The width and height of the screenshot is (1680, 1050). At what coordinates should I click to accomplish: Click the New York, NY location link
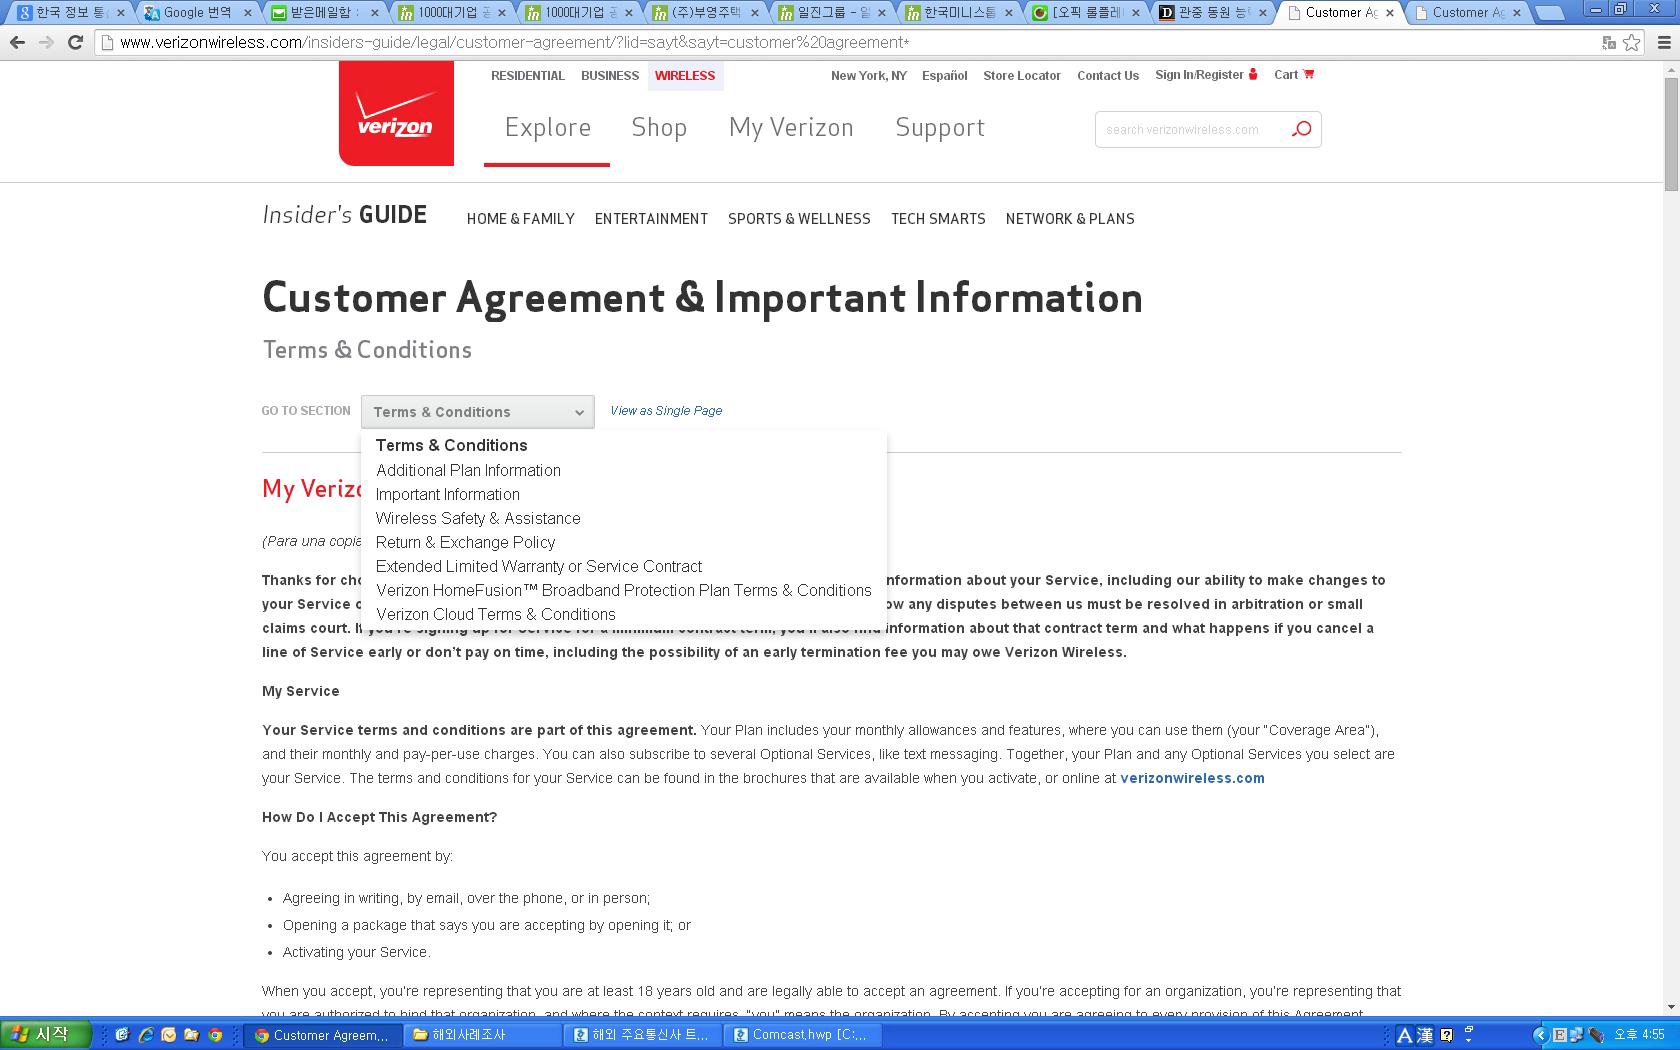(869, 76)
